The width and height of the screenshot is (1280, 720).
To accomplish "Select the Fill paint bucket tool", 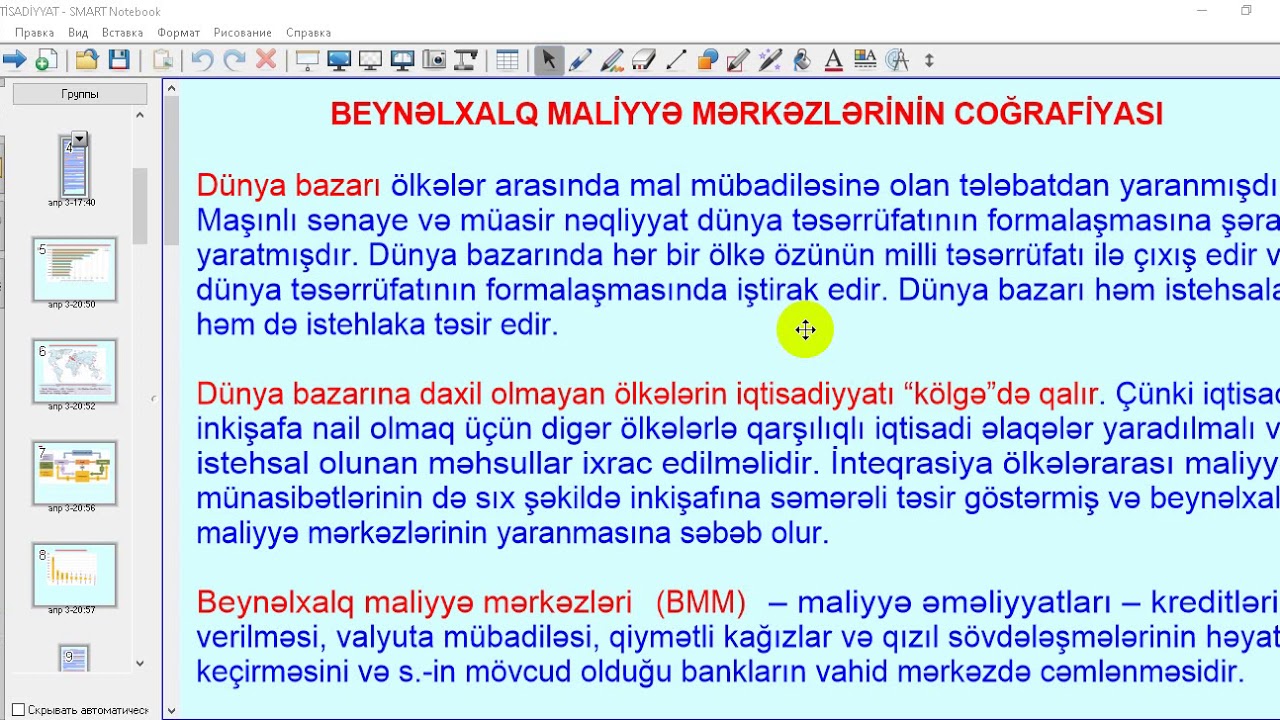I will tap(802, 60).
